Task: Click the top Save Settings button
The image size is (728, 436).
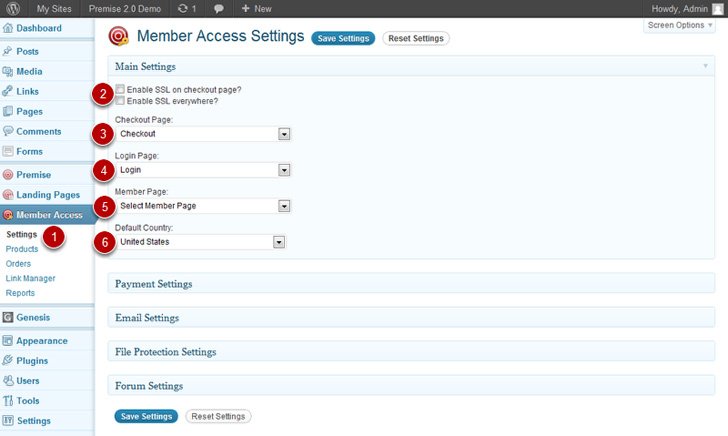Action: [343, 39]
